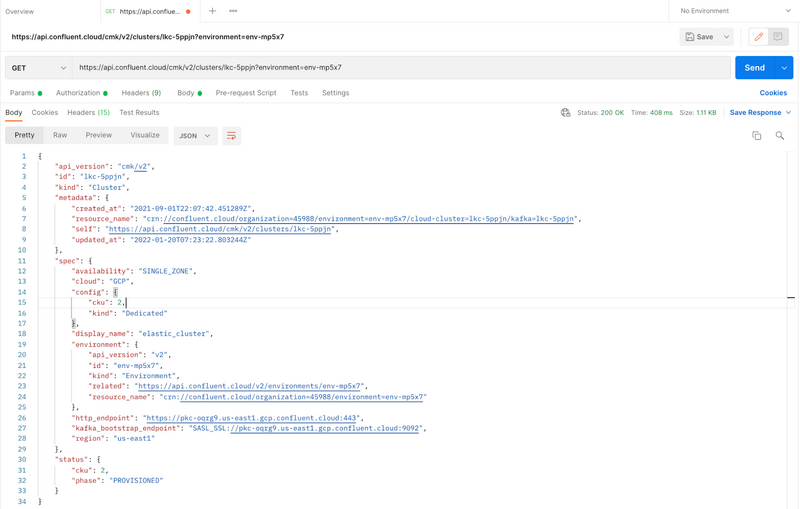Click the Cookies link on the right
The image size is (800, 509).
click(773, 93)
